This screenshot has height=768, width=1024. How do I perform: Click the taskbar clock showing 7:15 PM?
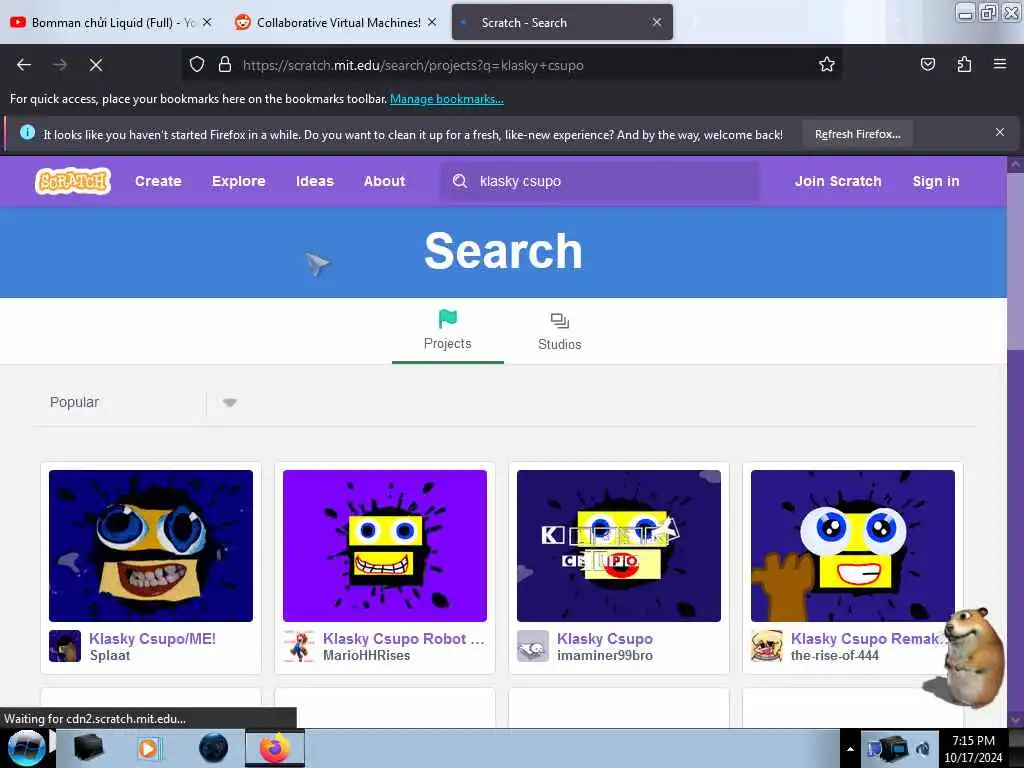click(973, 748)
